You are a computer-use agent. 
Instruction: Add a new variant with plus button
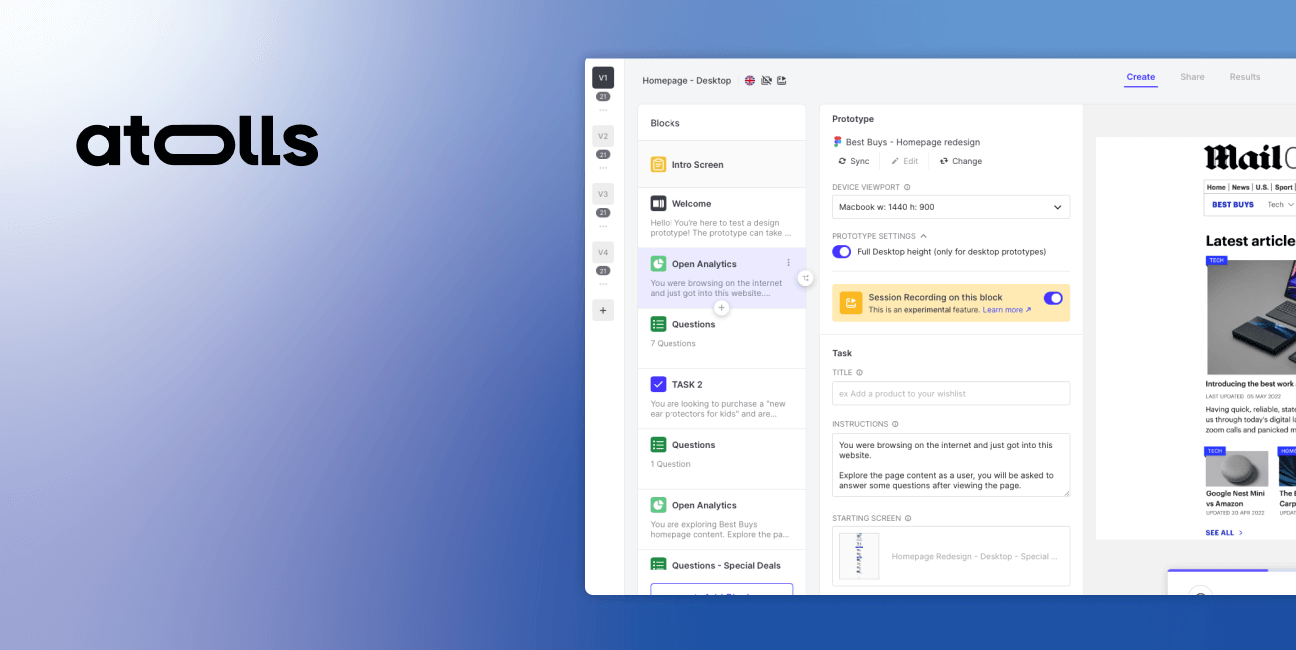603,310
